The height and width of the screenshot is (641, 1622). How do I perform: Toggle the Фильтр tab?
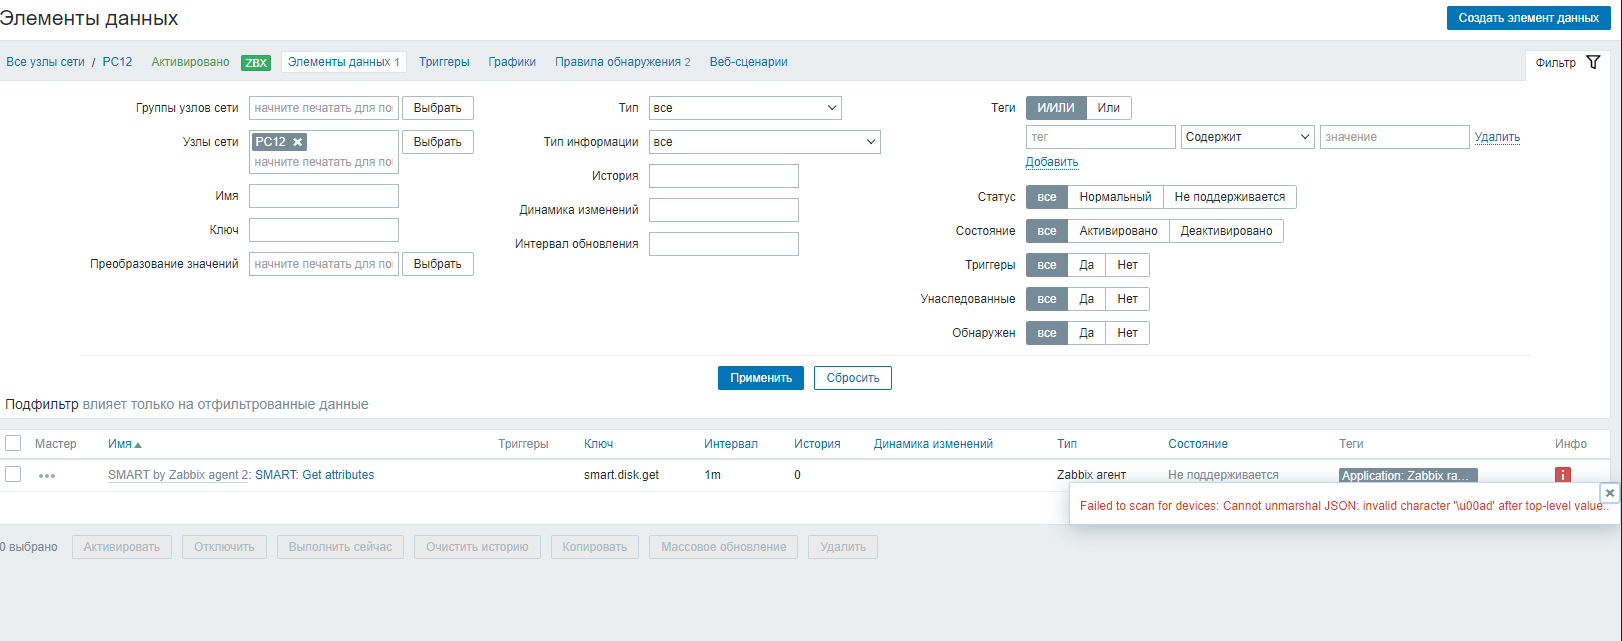(x=1567, y=62)
